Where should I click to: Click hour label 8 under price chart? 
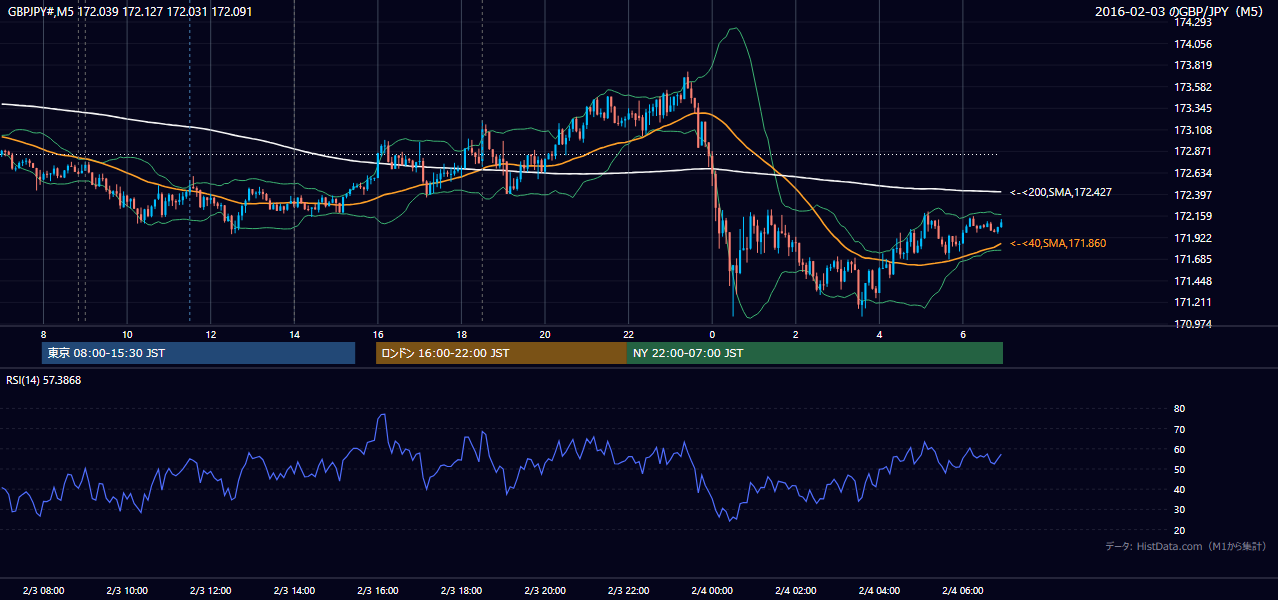coord(43,334)
